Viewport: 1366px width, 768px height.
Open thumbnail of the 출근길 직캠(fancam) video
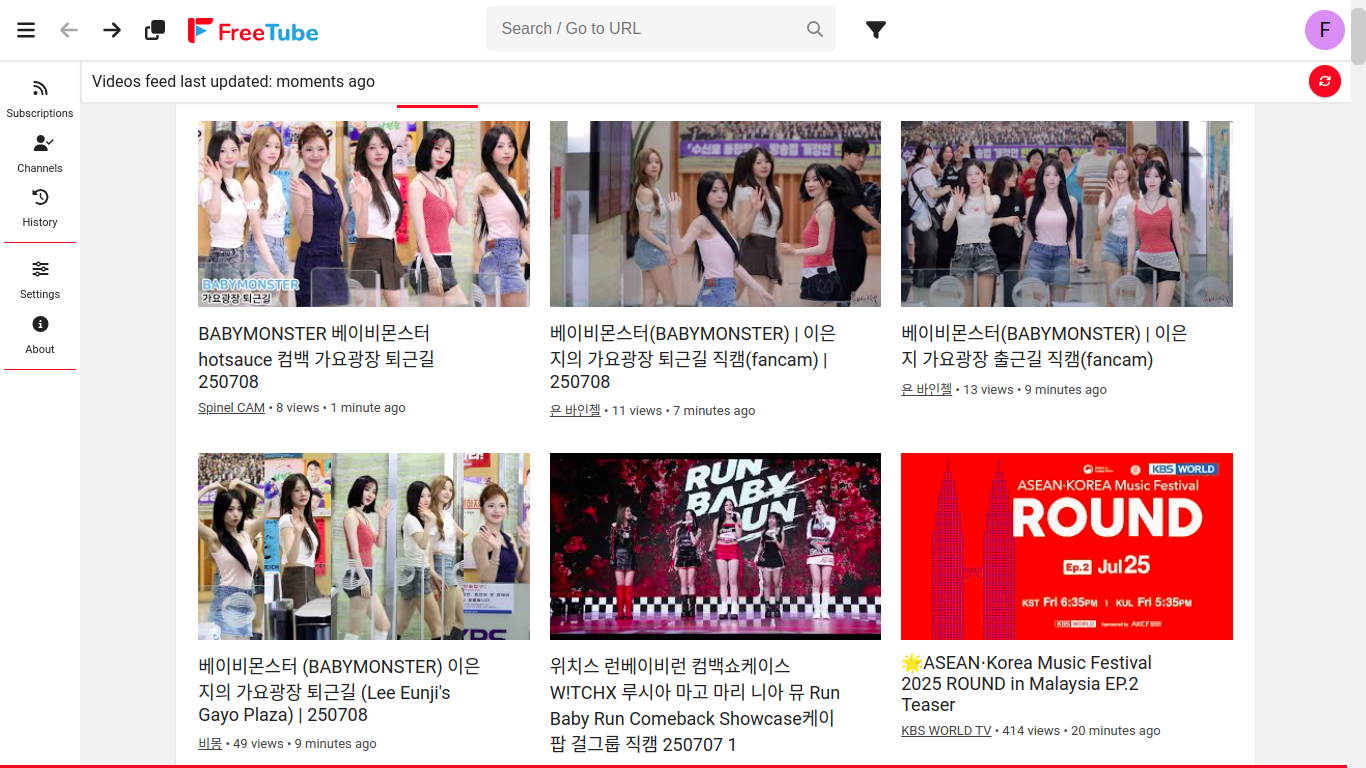[x=1067, y=214]
